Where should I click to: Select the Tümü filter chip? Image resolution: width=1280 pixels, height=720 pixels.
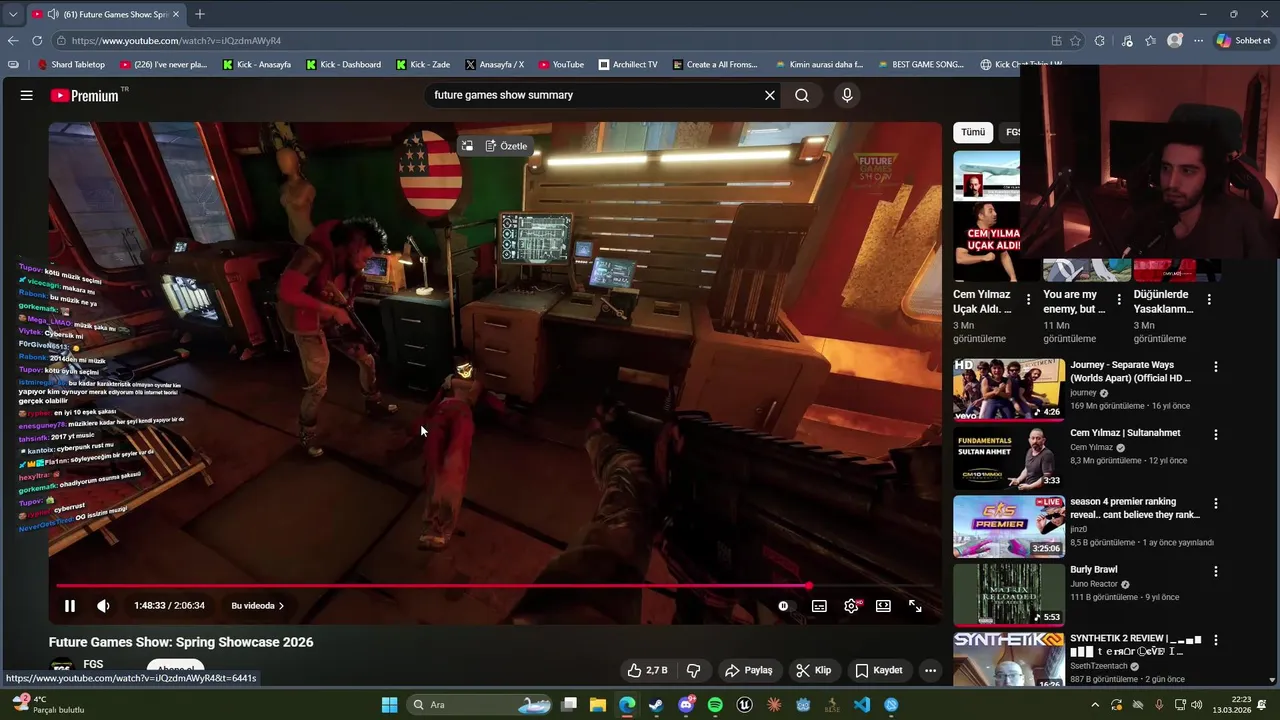973,132
